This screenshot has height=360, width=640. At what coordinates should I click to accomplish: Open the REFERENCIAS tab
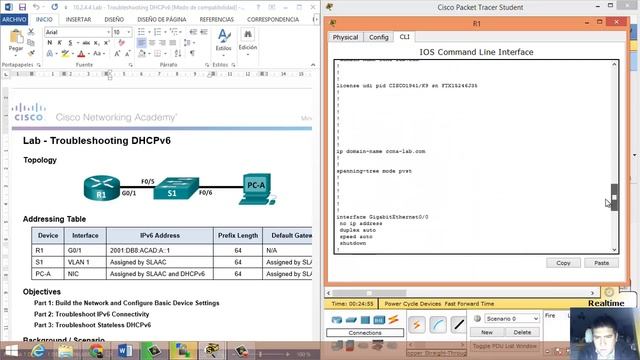(x=216, y=19)
